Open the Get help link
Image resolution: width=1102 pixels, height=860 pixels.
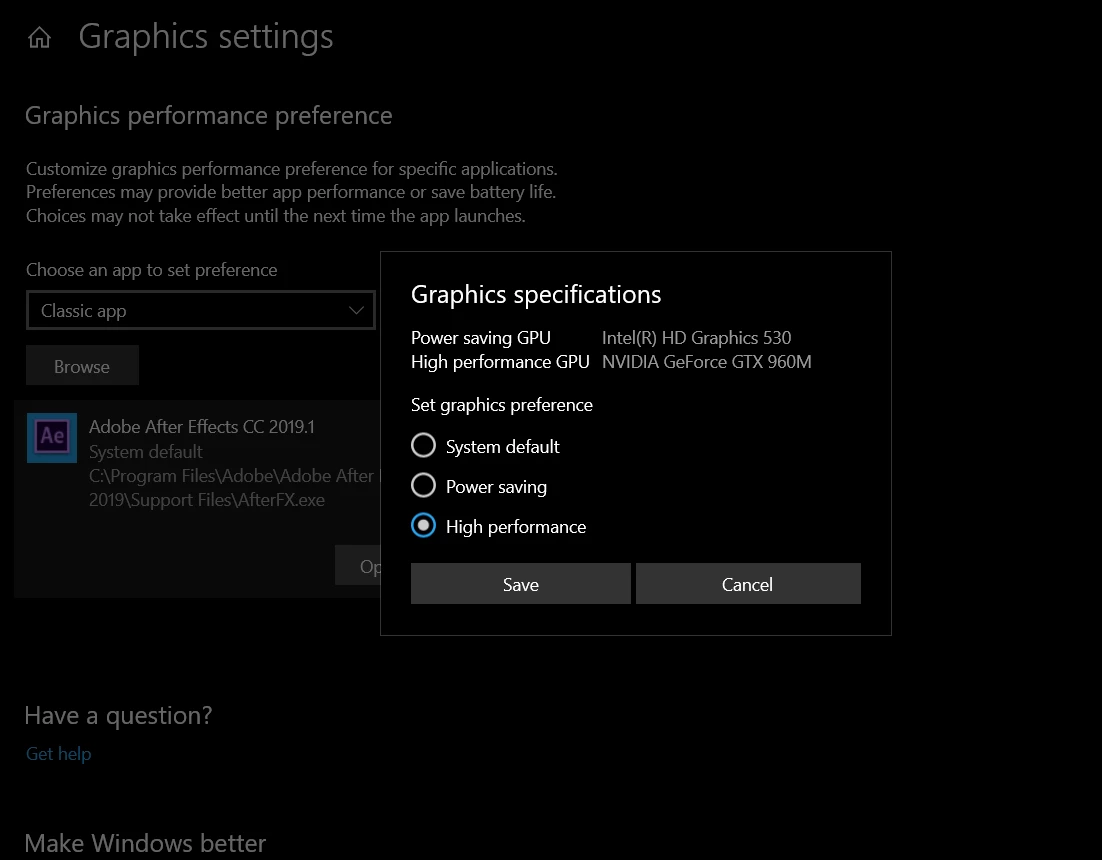(x=58, y=754)
